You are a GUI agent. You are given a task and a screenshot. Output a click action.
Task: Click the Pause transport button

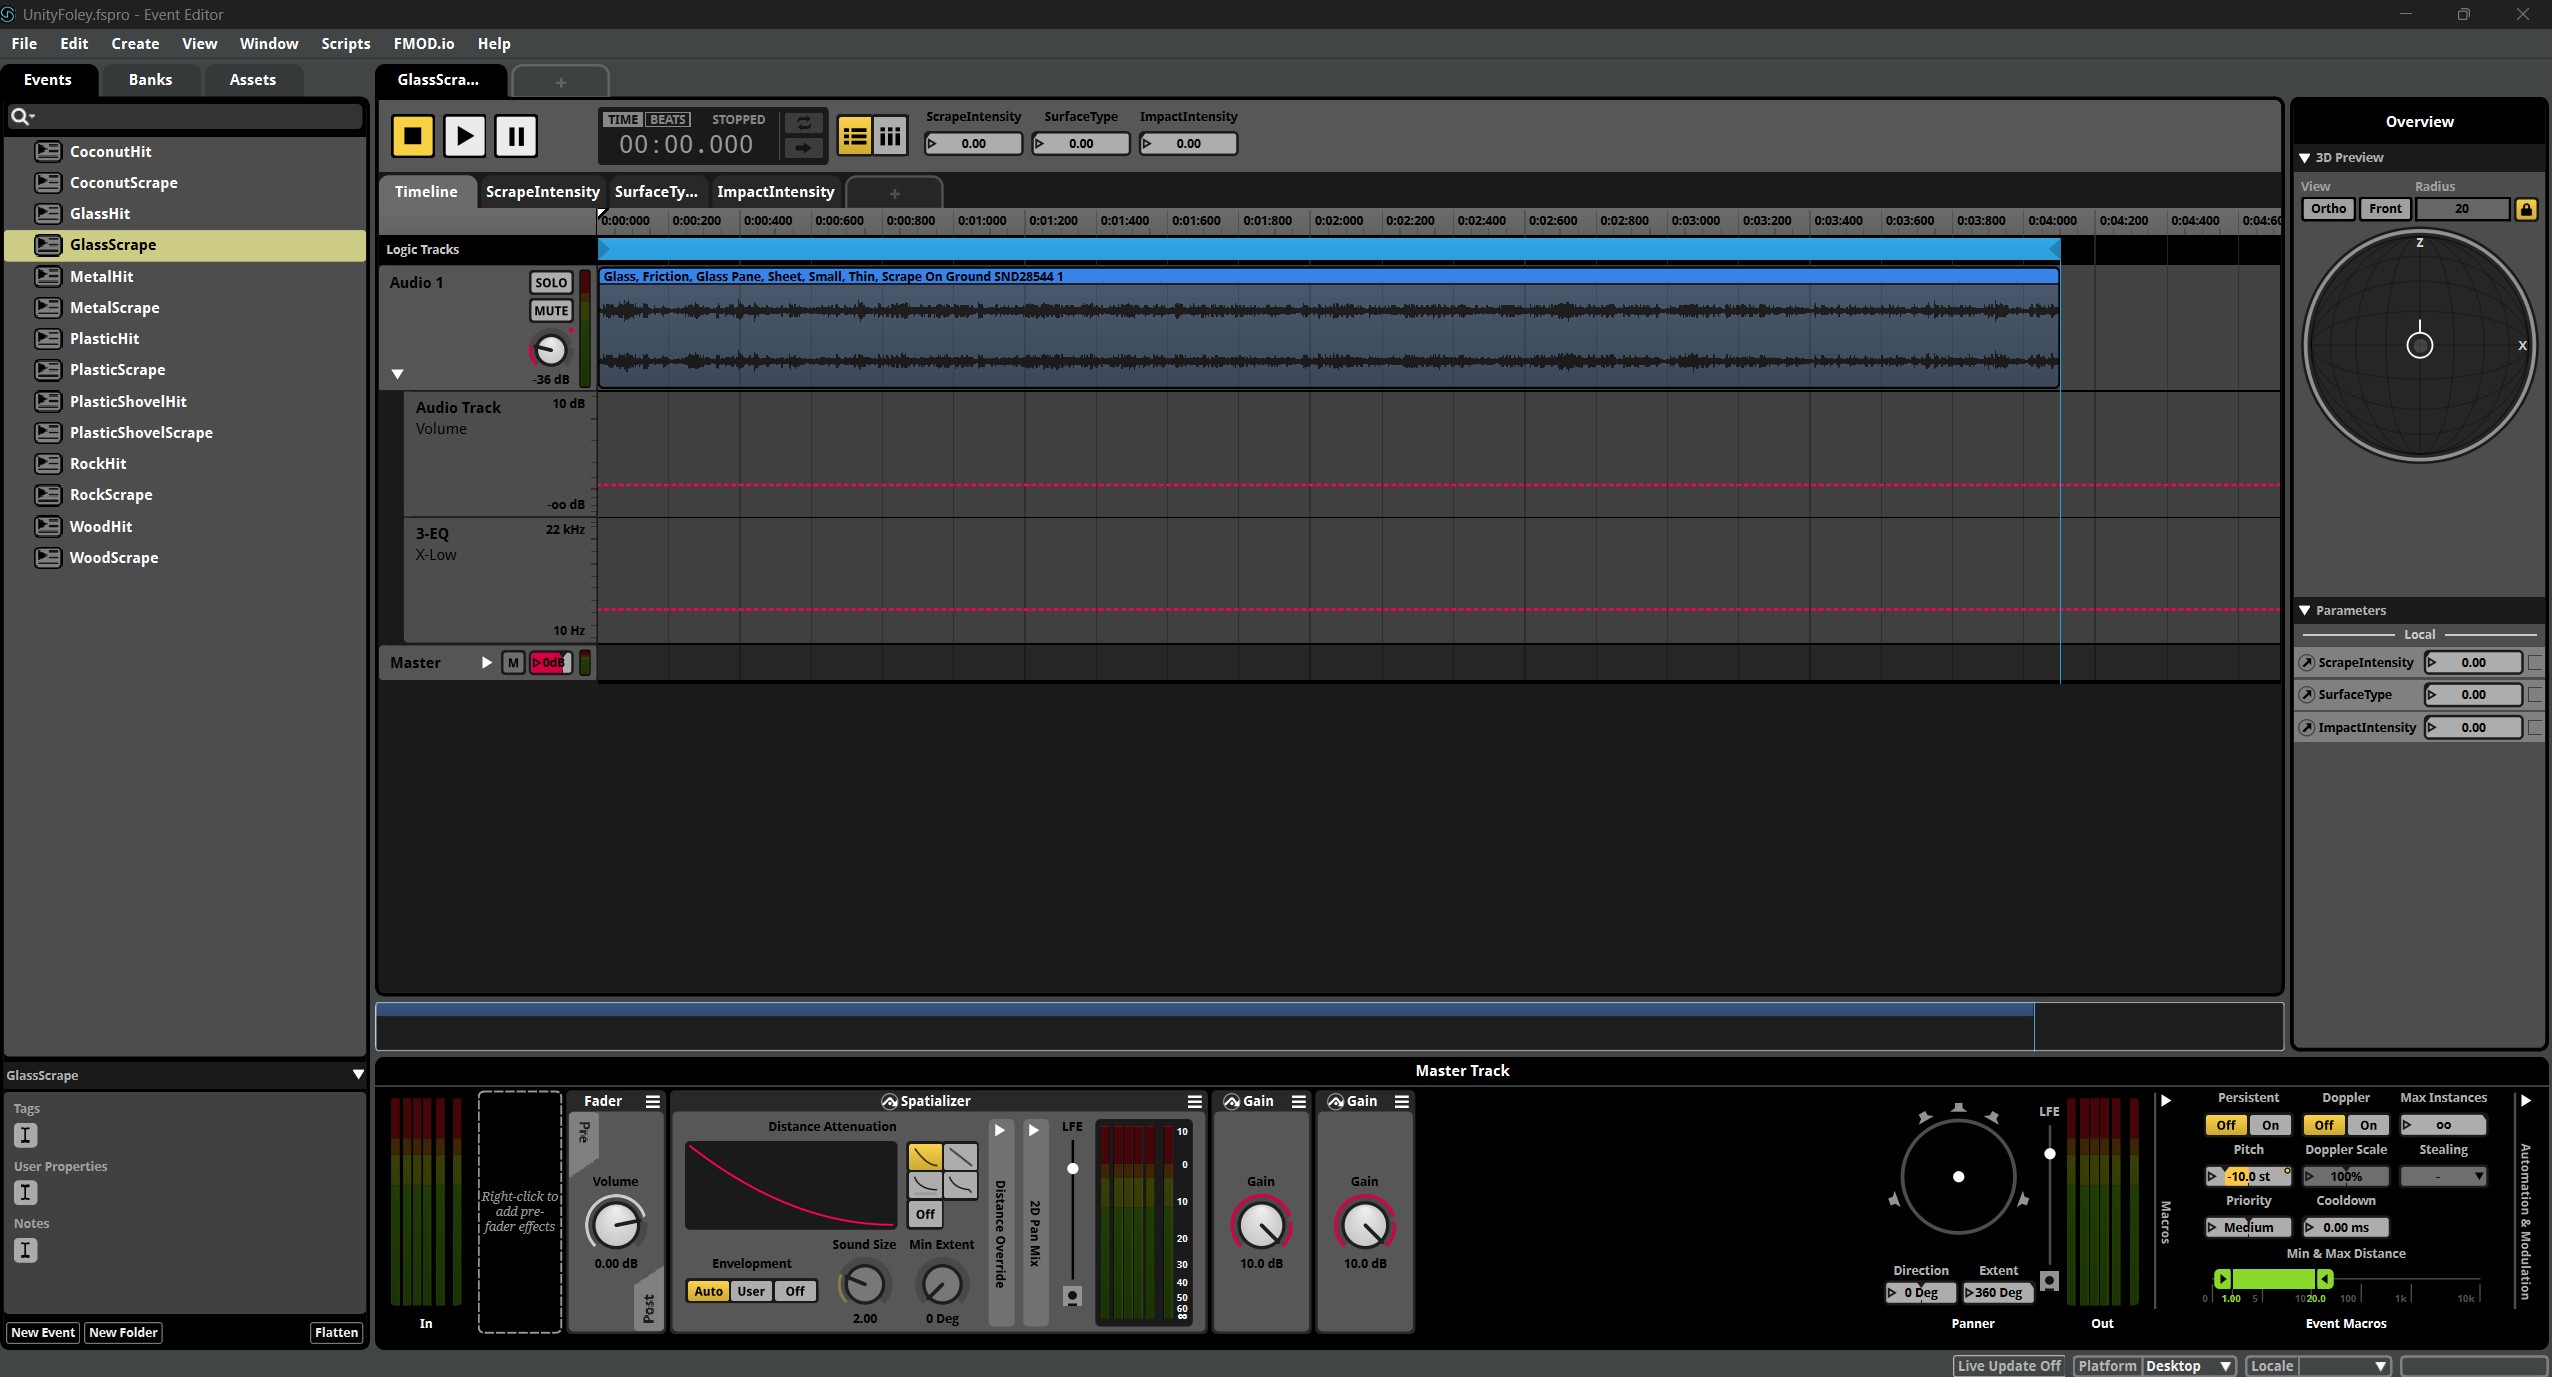click(516, 136)
